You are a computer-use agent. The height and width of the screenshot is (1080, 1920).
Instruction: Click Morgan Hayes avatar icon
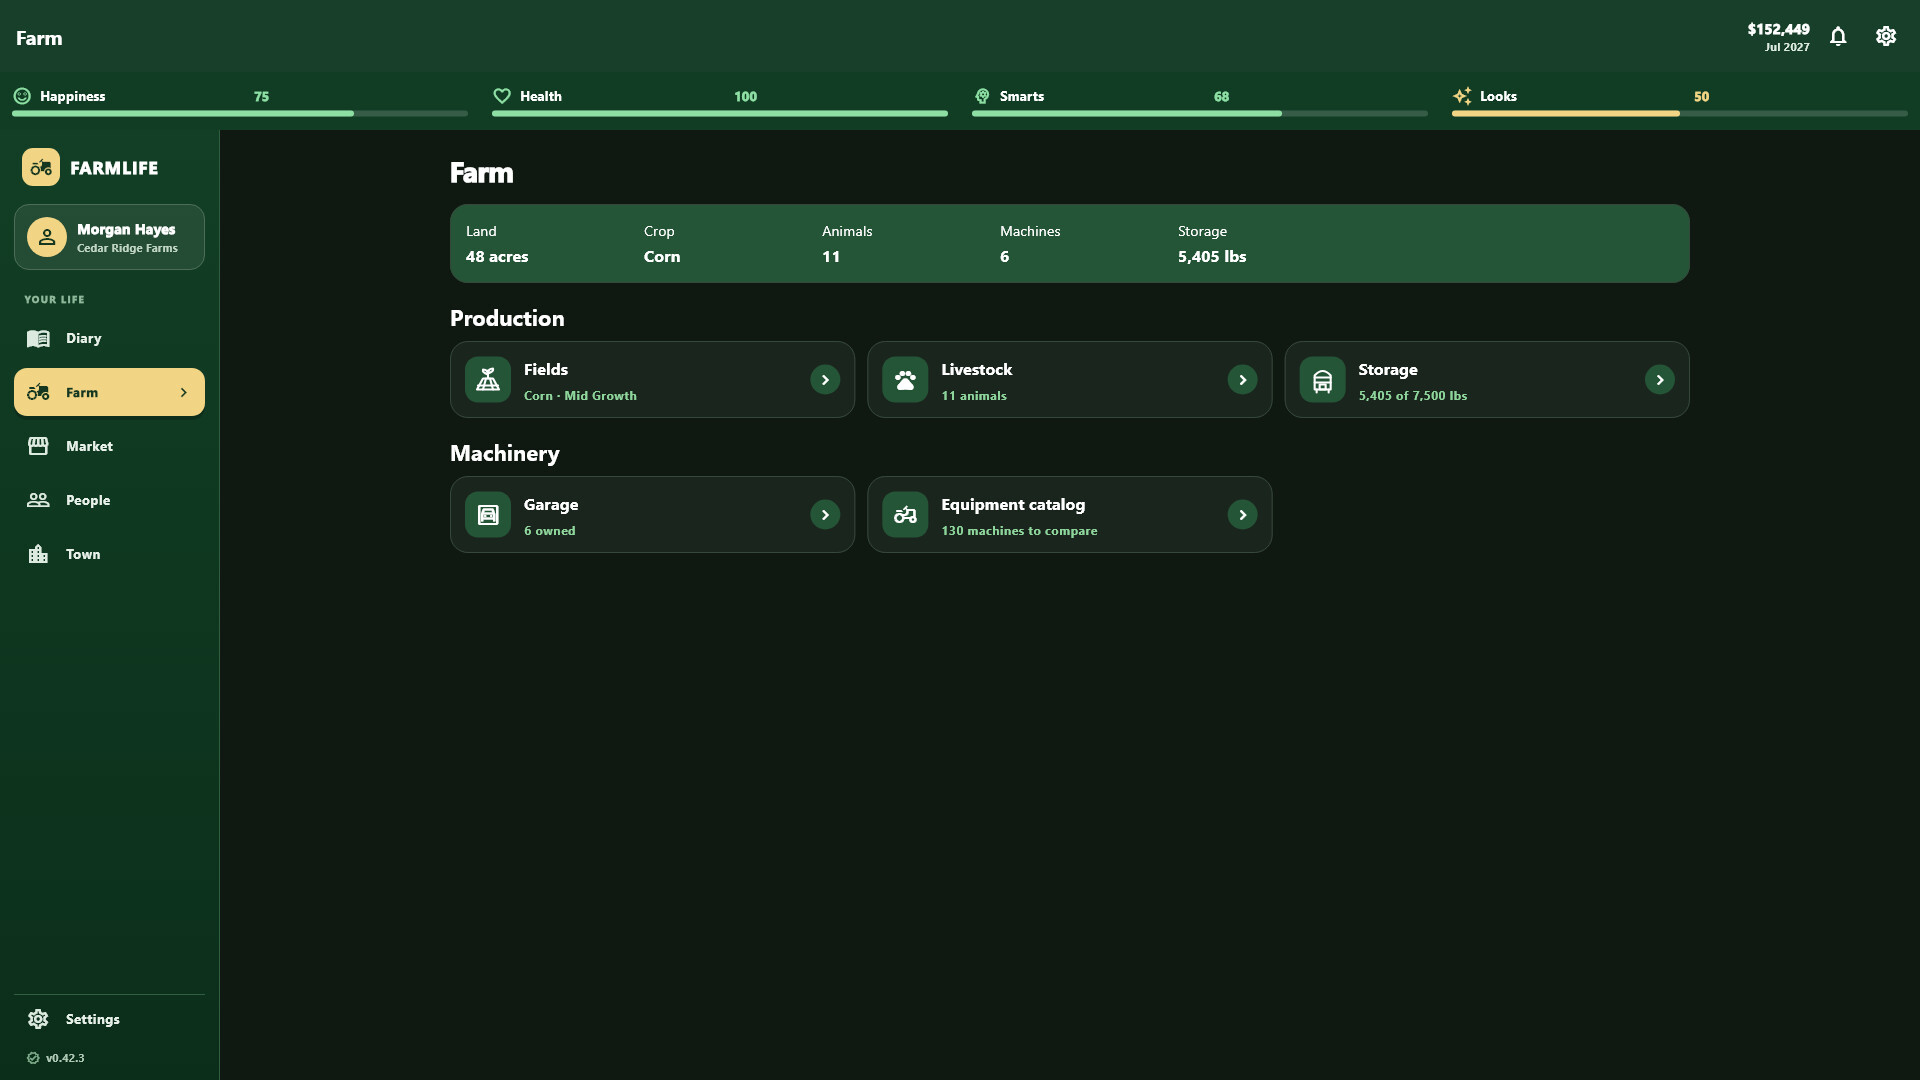point(47,238)
